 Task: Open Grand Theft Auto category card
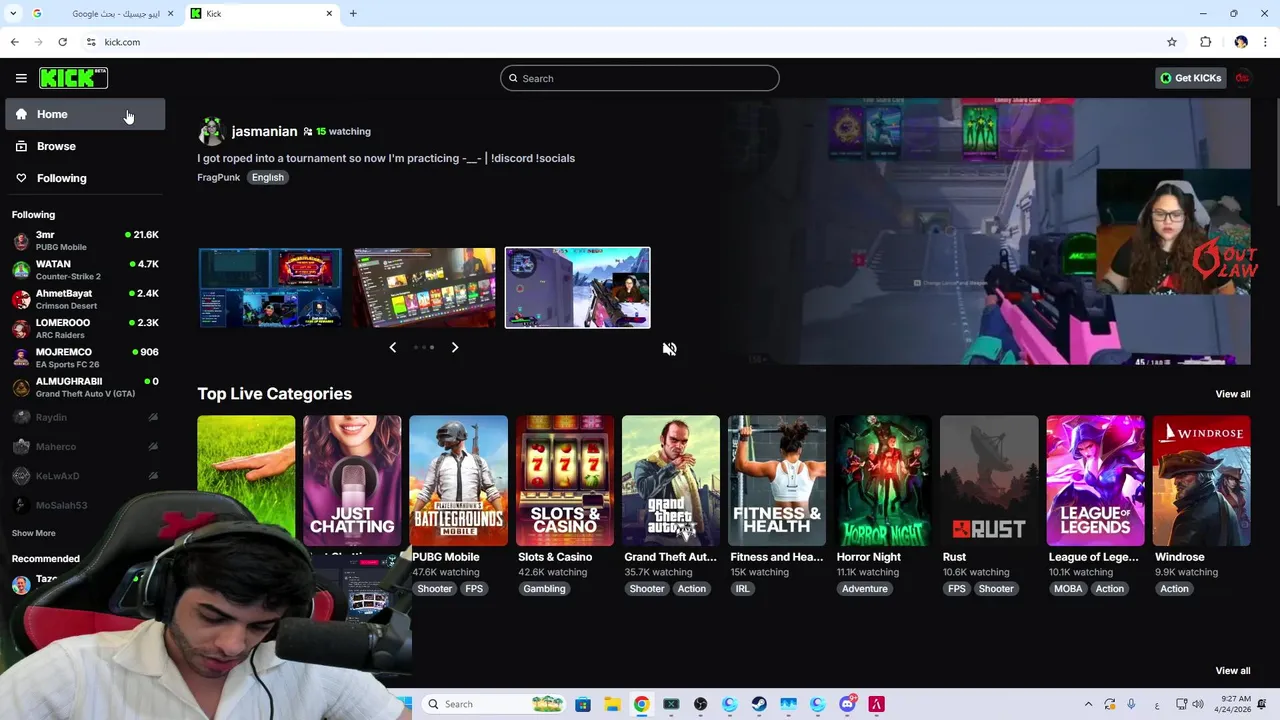pyautogui.click(x=670, y=481)
